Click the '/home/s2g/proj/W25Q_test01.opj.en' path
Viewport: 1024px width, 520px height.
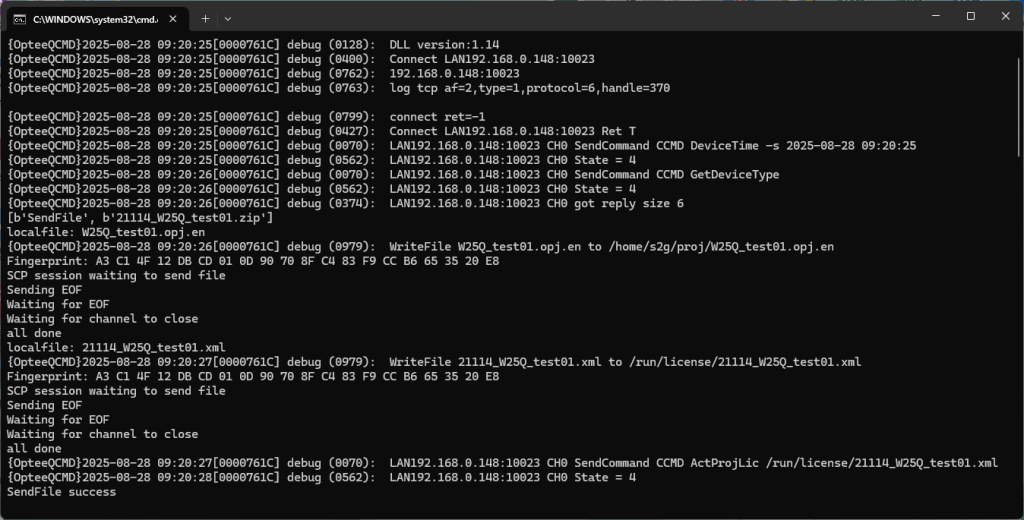pyautogui.click(x=721, y=247)
